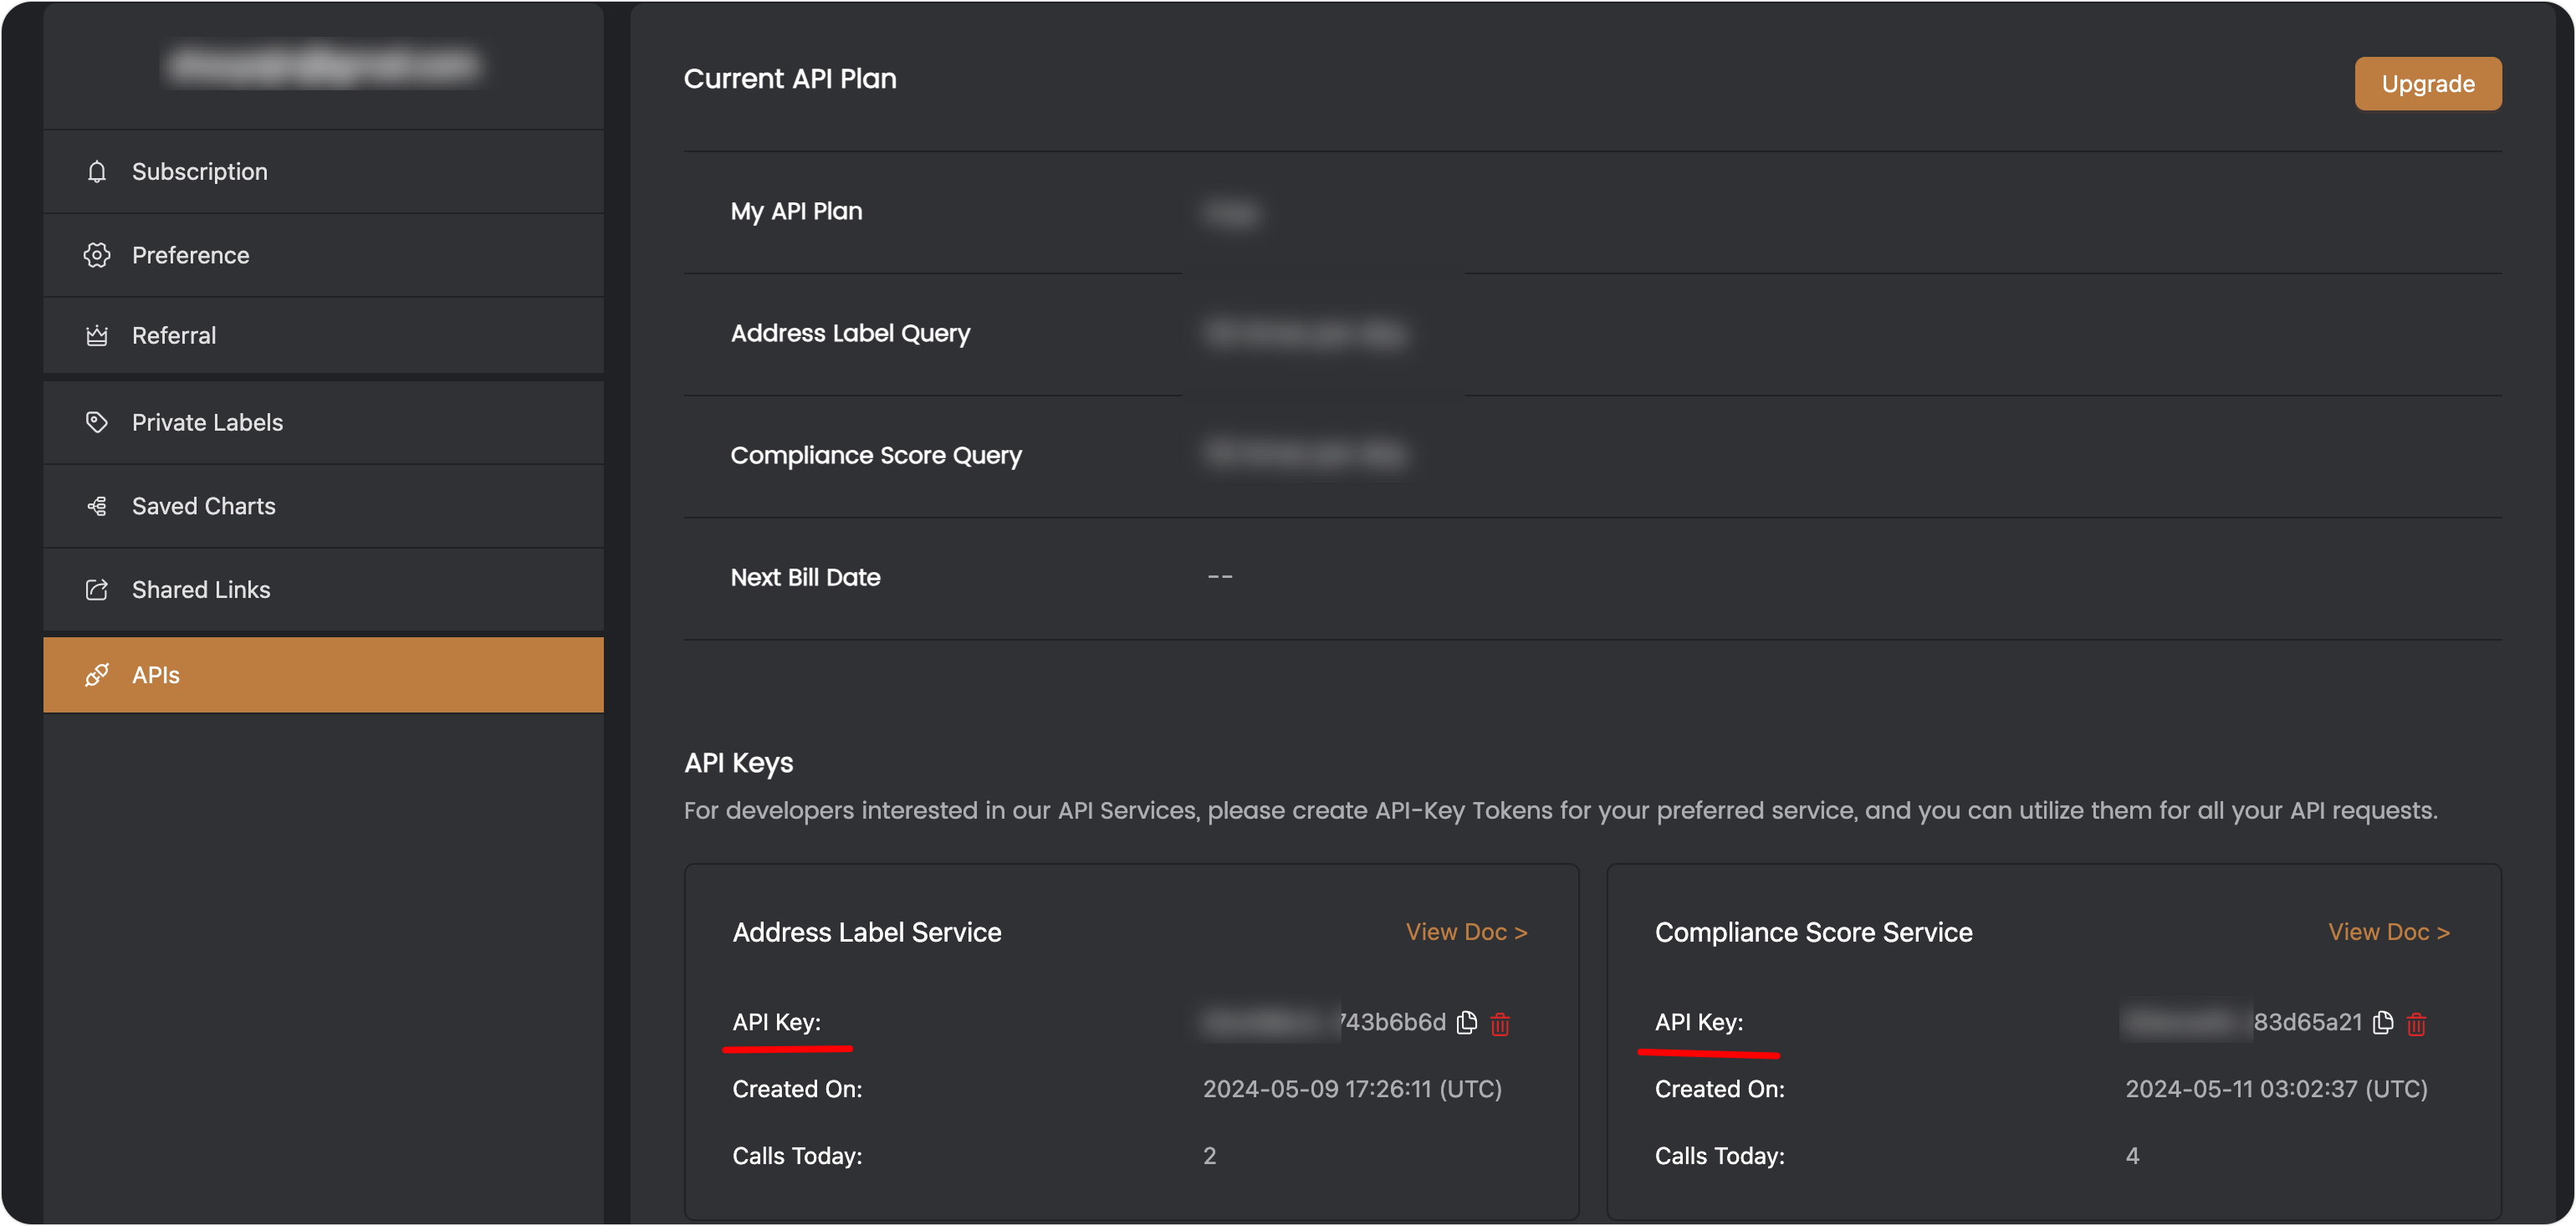Open the Subscription menu item
Screen dimensions: 2576x1226
[x=200, y=172]
